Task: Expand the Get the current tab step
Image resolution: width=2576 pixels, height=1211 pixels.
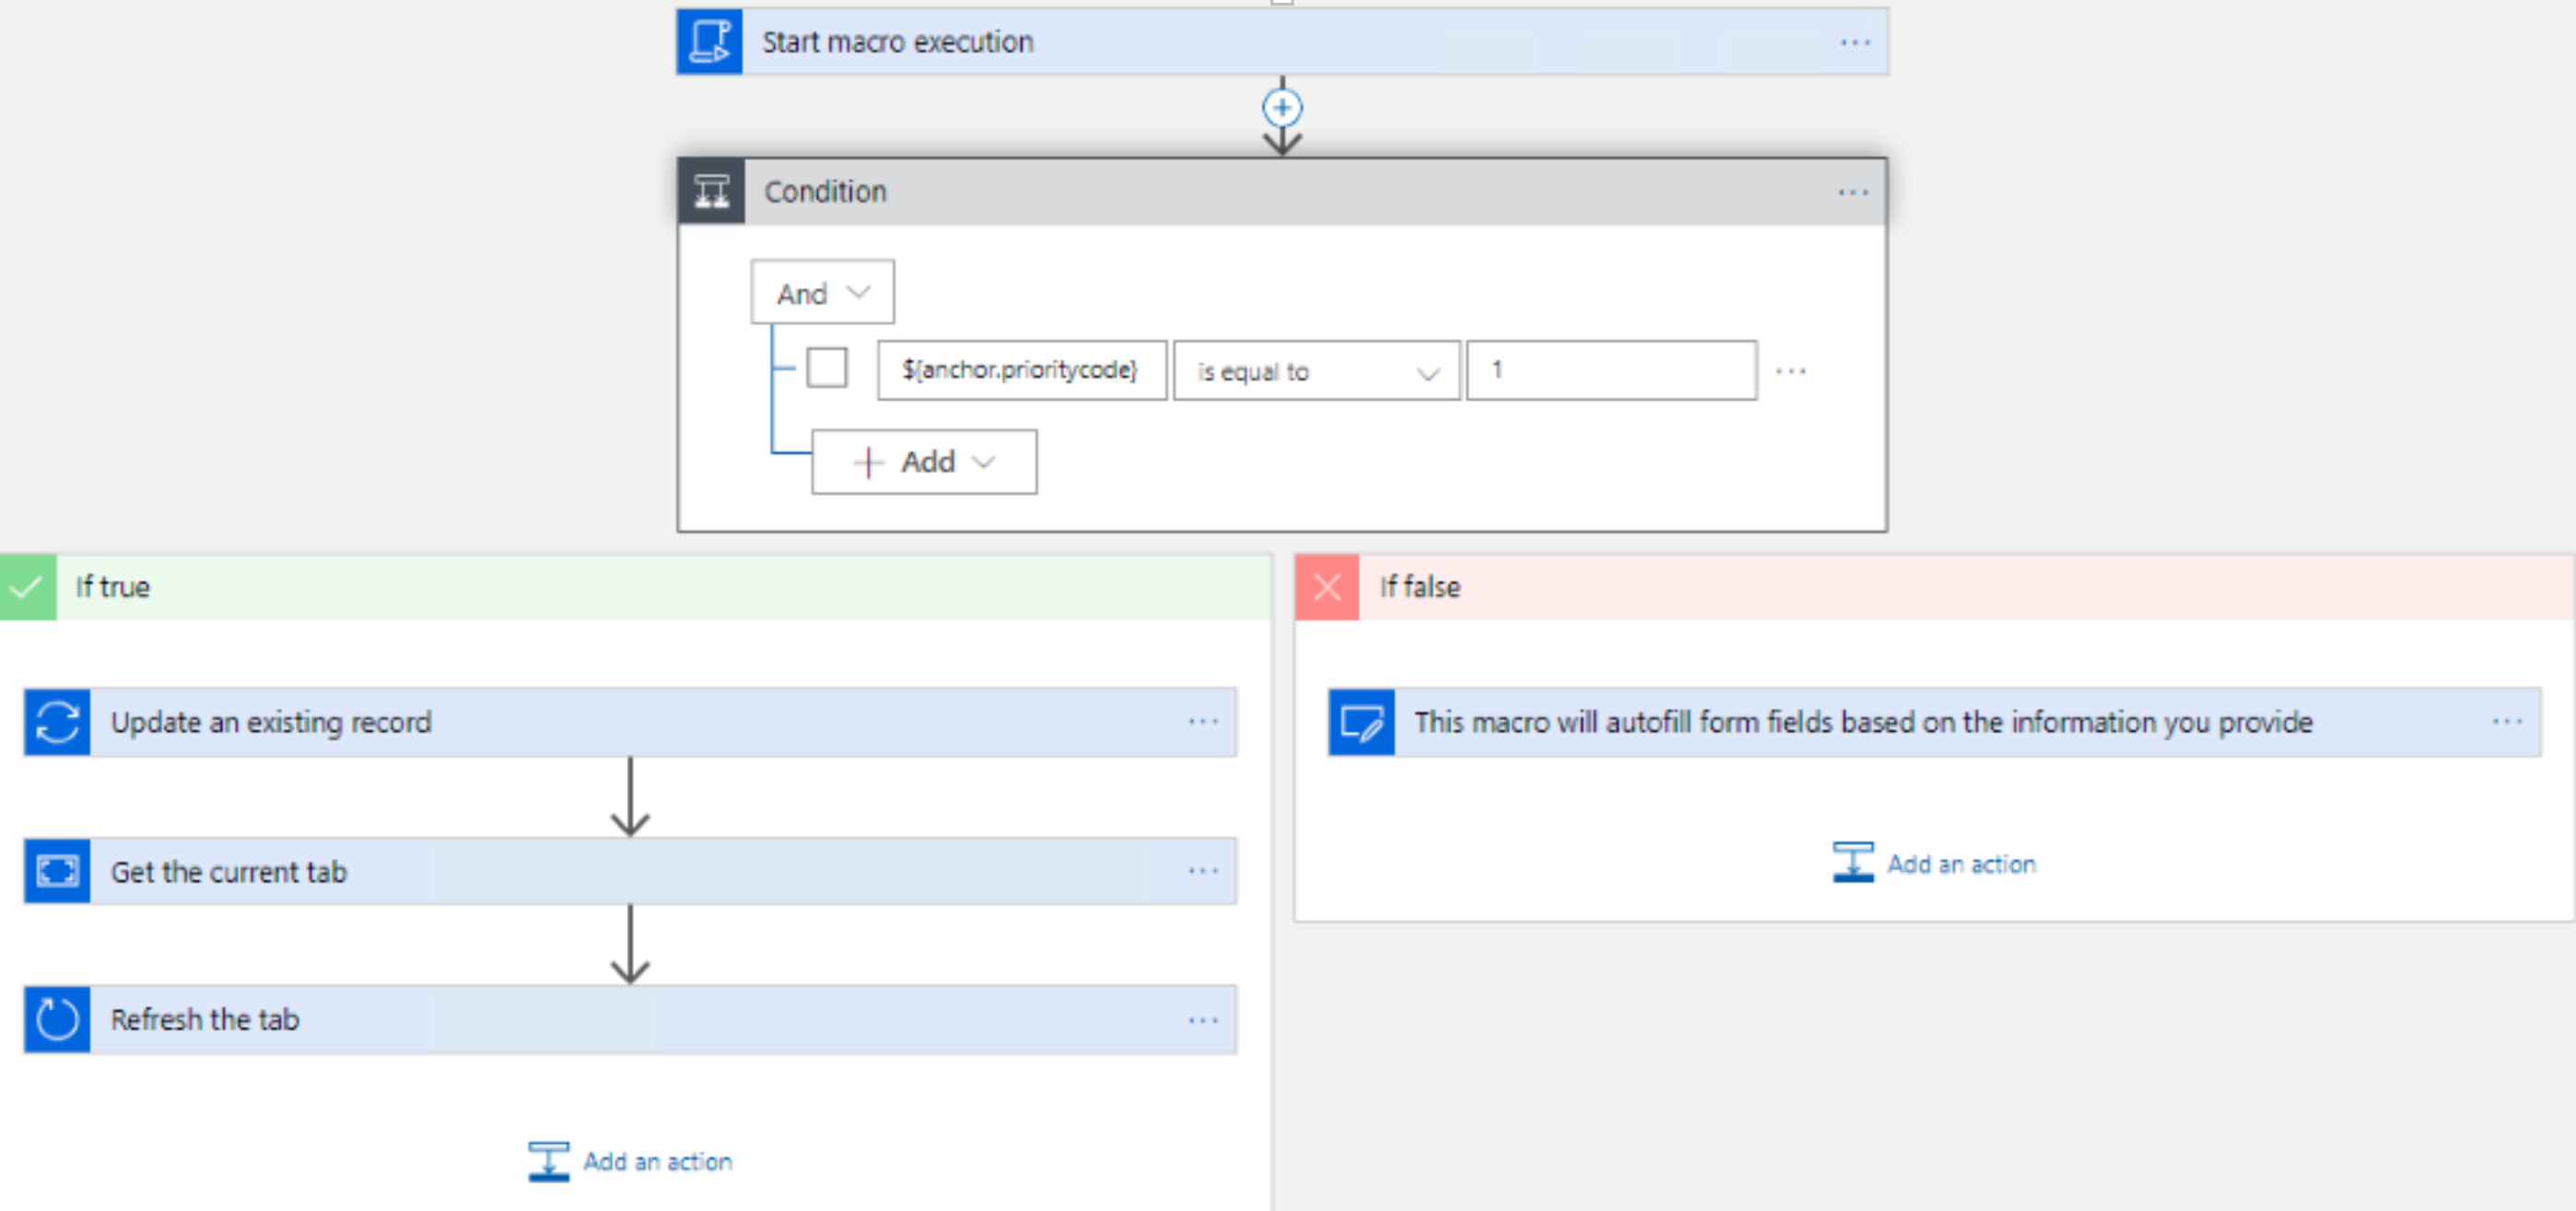Action: (x=631, y=871)
